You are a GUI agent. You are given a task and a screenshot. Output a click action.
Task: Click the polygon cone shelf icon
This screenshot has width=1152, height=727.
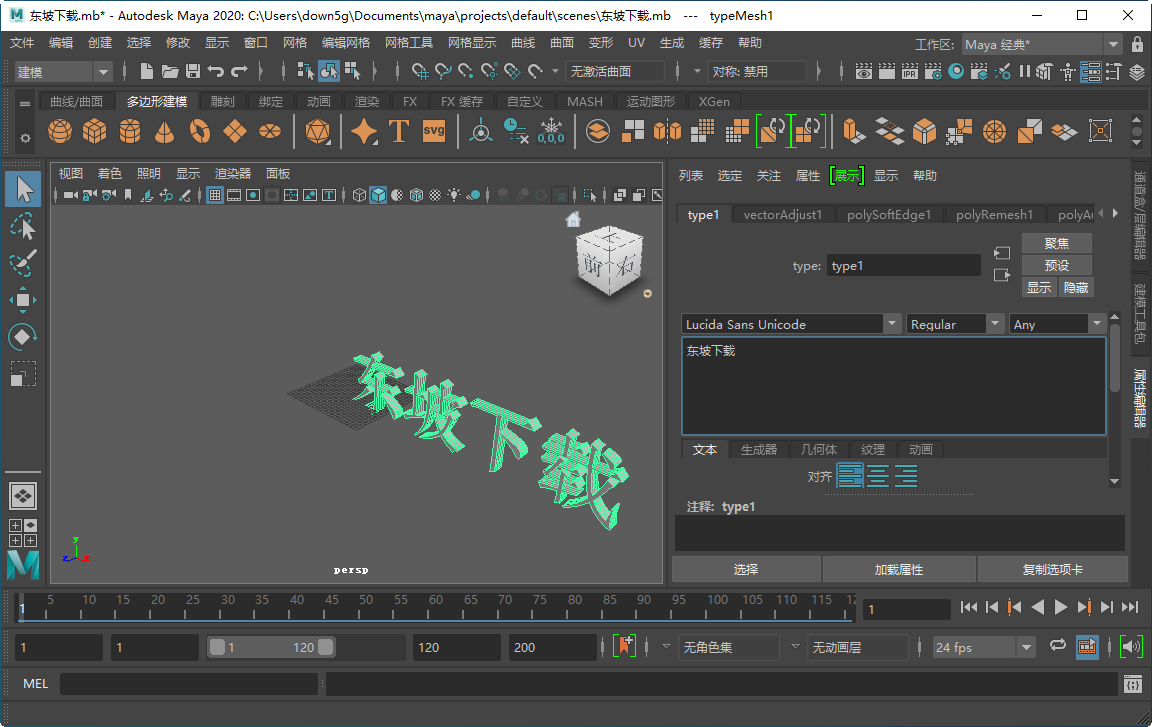(x=164, y=131)
